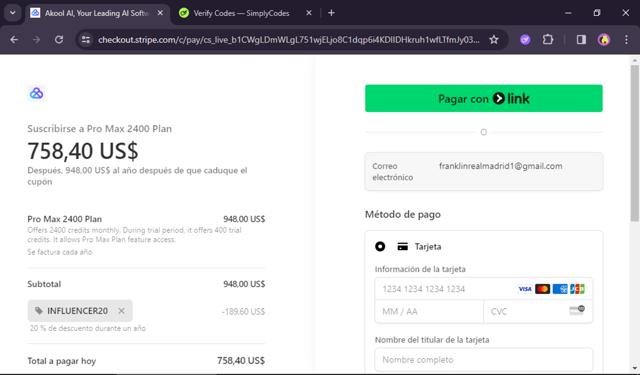The width and height of the screenshot is (640, 375).
Task: Switch to the Akool AI tab
Action: coord(97,13)
